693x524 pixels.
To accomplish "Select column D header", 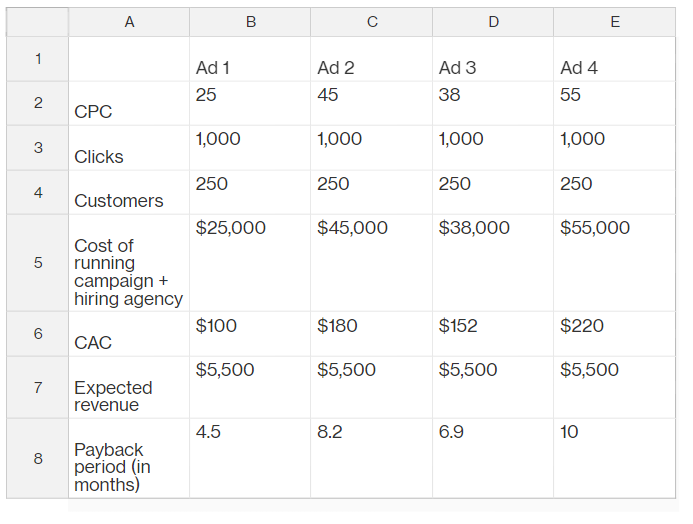I will tap(493, 22).
